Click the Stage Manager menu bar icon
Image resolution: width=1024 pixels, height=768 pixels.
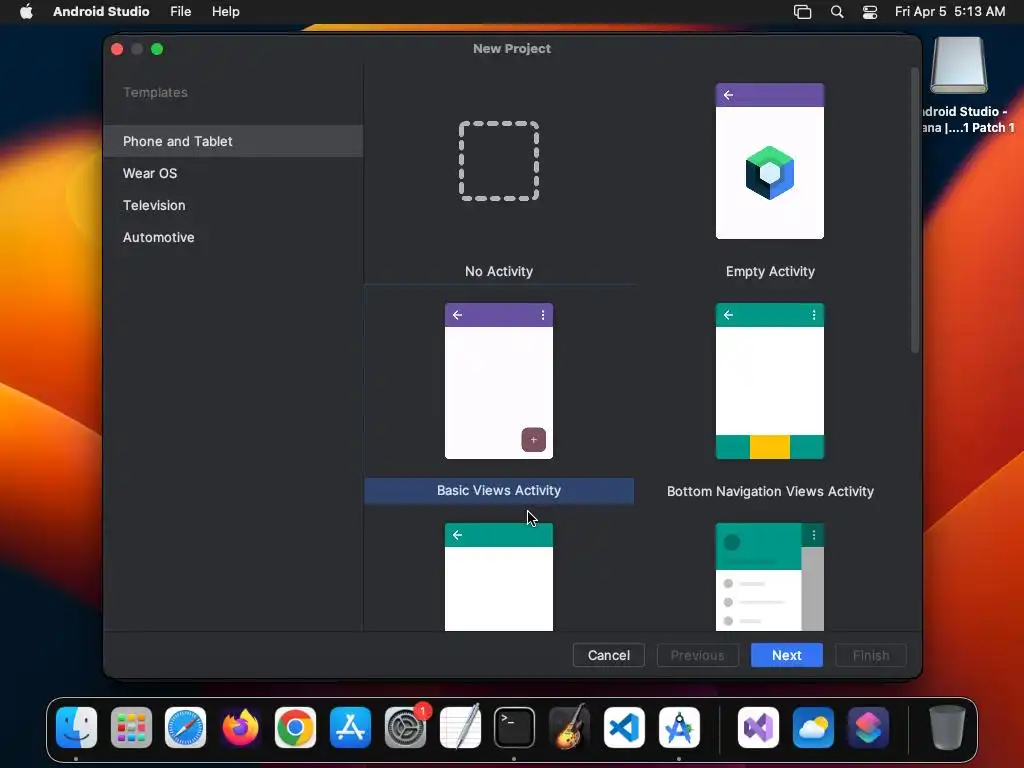pyautogui.click(x=802, y=12)
